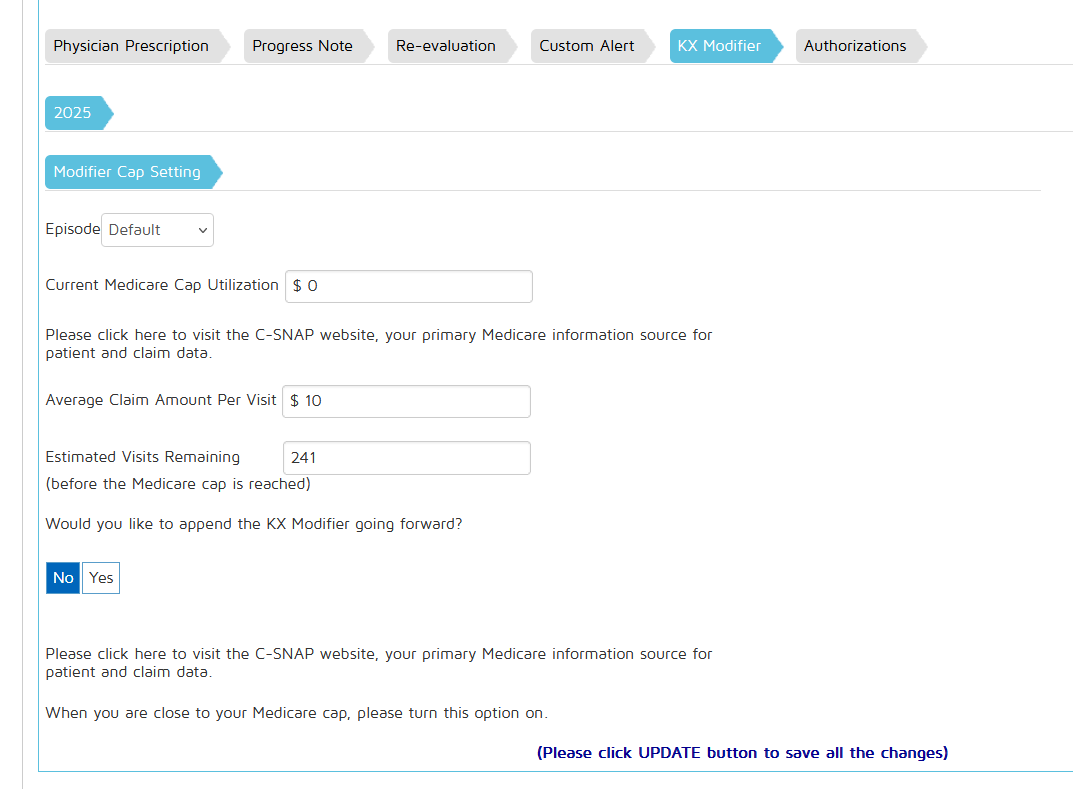
Task: Open the Physician Prescription tab
Action: [131, 46]
